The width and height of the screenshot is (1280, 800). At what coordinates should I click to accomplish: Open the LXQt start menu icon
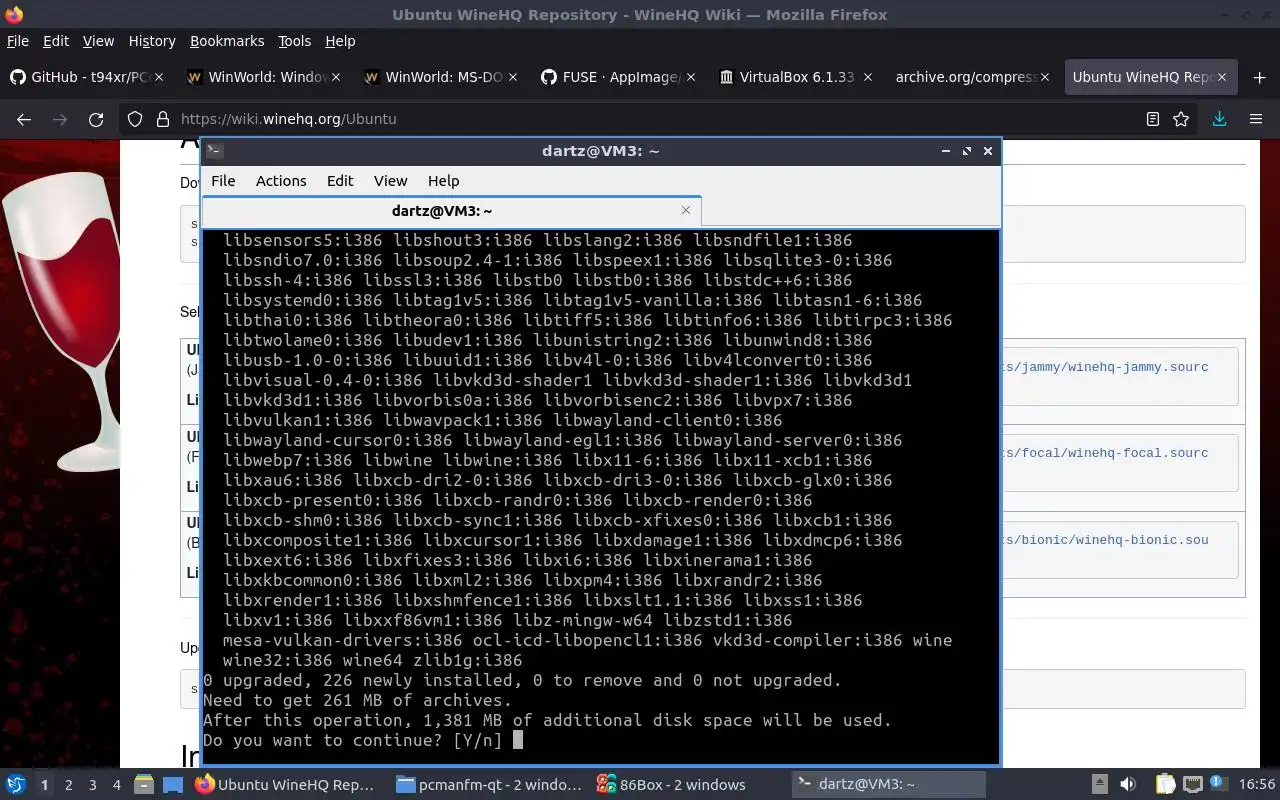click(x=16, y=785)
